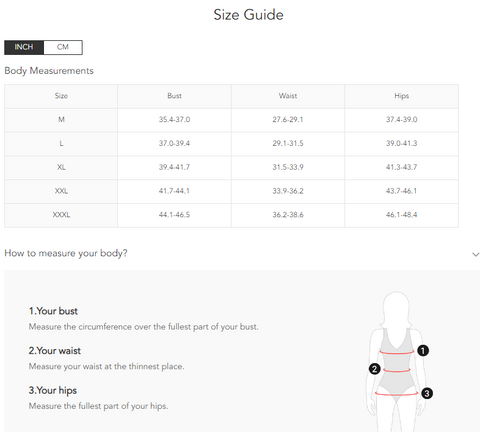Click the 1.Your bust instruction heading
The height and width of the screenshot is (432, 480).
(x=53, y=311)
